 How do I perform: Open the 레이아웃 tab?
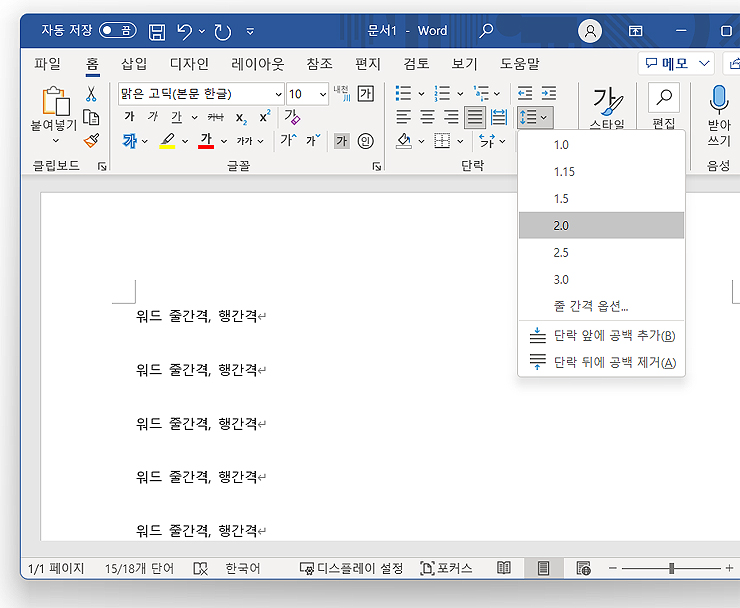[x=258, y=64]
